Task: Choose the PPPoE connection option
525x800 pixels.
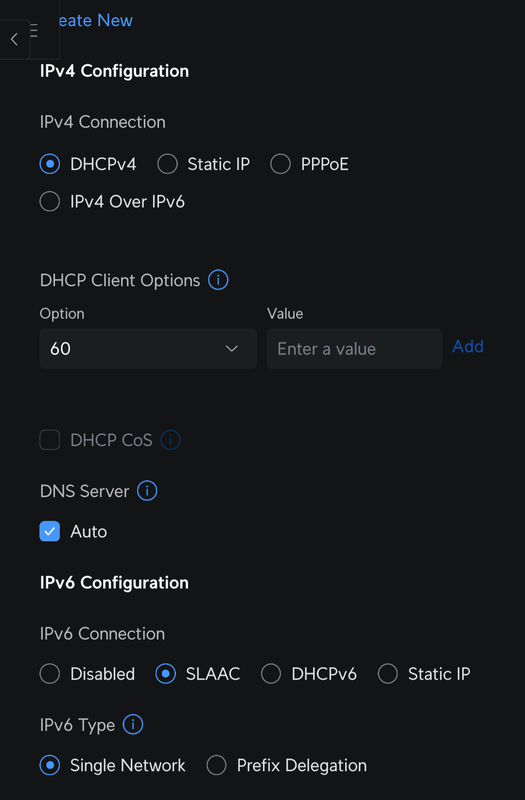Action: [x=280, y=164]
